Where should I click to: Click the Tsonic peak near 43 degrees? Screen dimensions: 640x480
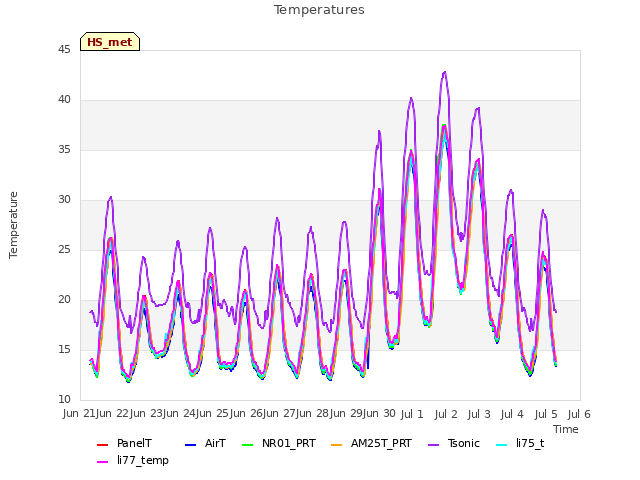[444, 73]
